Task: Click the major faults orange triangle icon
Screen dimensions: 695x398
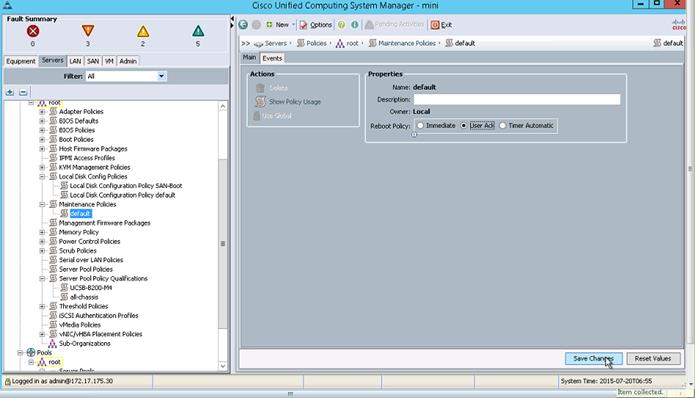Action: (x=88, y=31)
